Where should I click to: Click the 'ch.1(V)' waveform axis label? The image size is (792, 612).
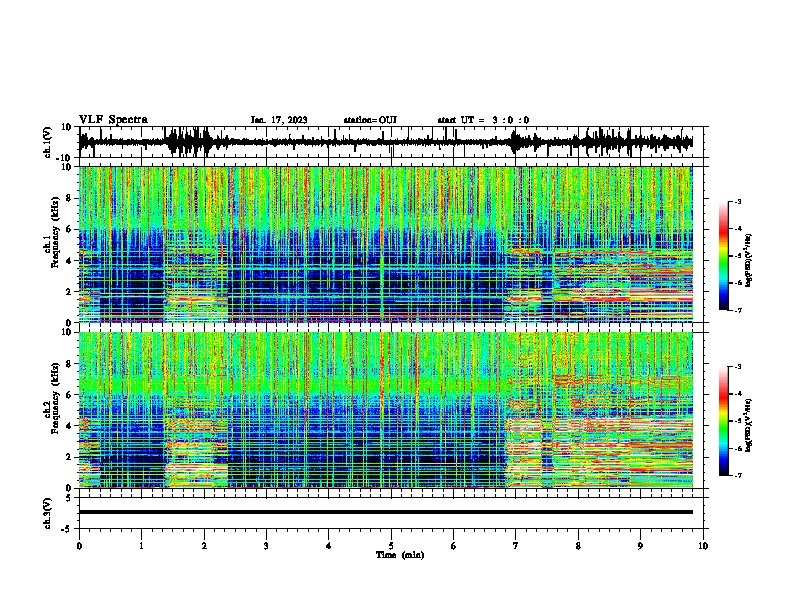[48, 142]
